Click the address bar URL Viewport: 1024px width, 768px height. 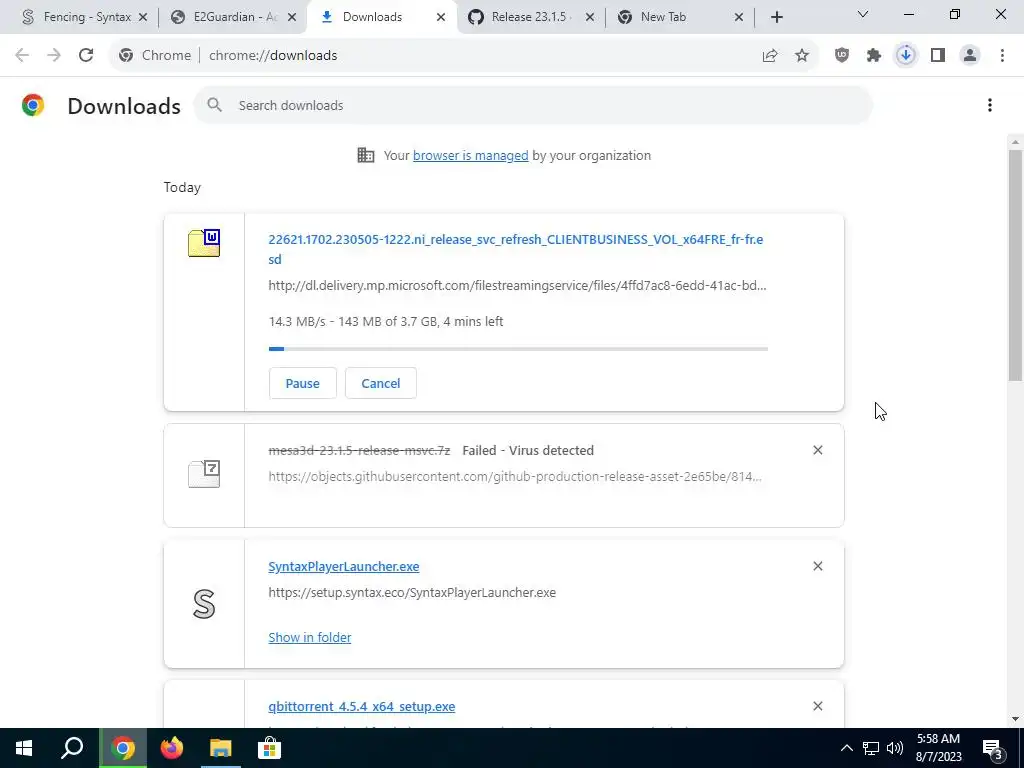(x=273, y=56)
